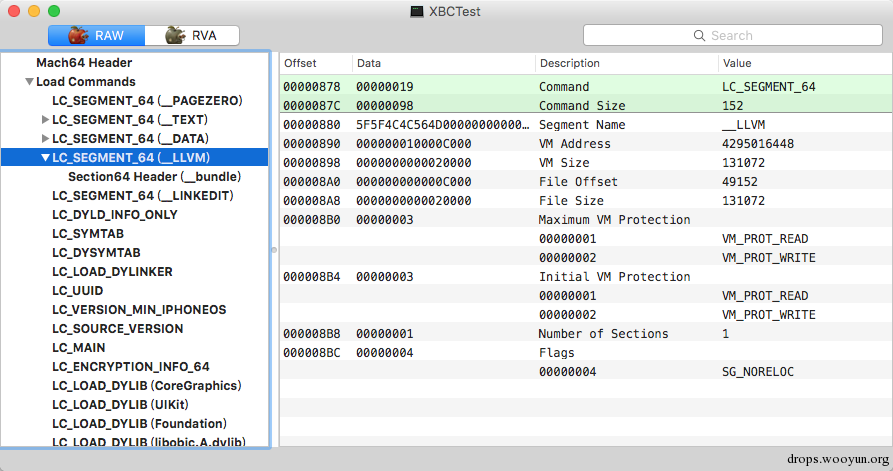Click the magnifier icon in the search field
The width and height of the screenshot is (893, 471).
click(x=699, y=35)
